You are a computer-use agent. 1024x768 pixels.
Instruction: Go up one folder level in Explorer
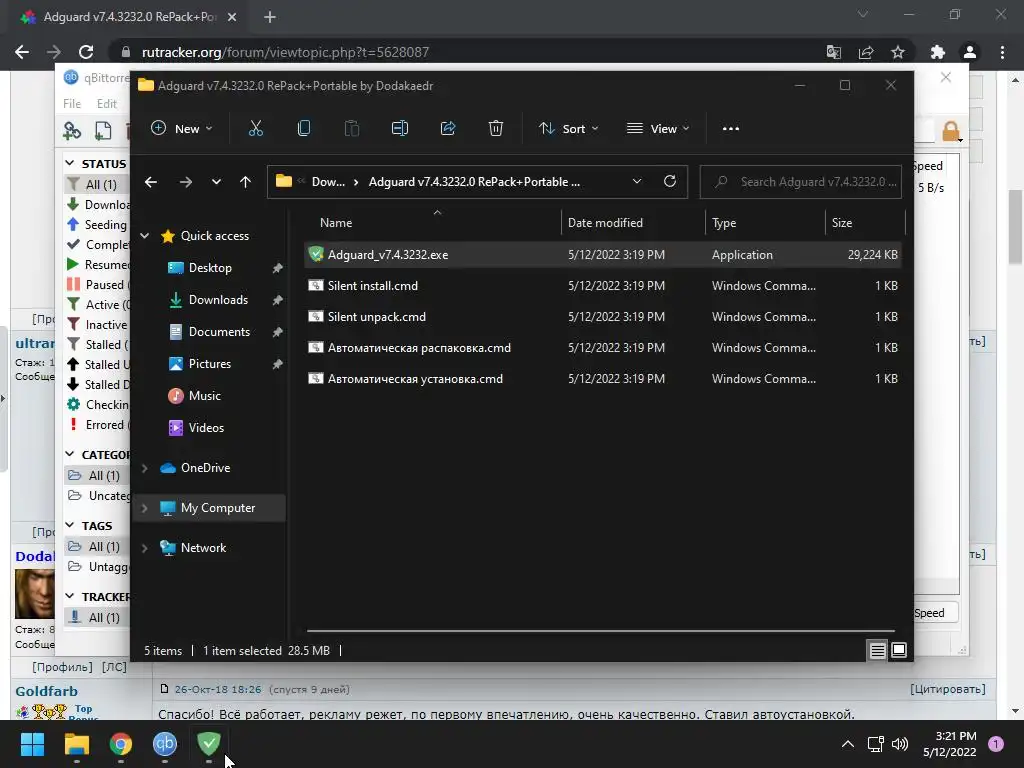[x=245, y=182]
